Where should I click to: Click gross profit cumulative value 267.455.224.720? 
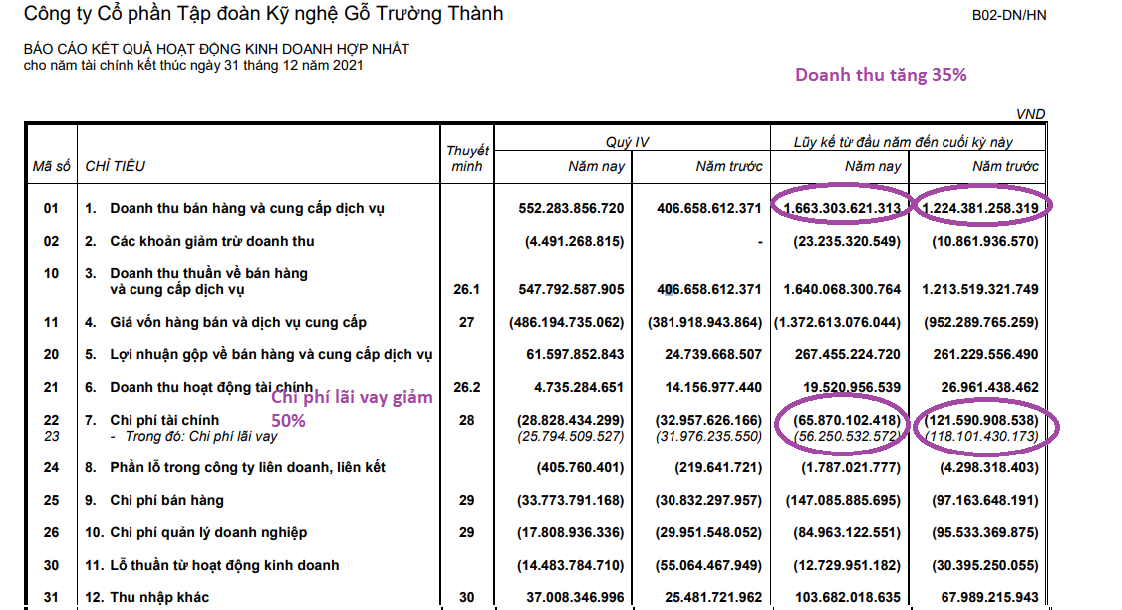tap(843, 354)
